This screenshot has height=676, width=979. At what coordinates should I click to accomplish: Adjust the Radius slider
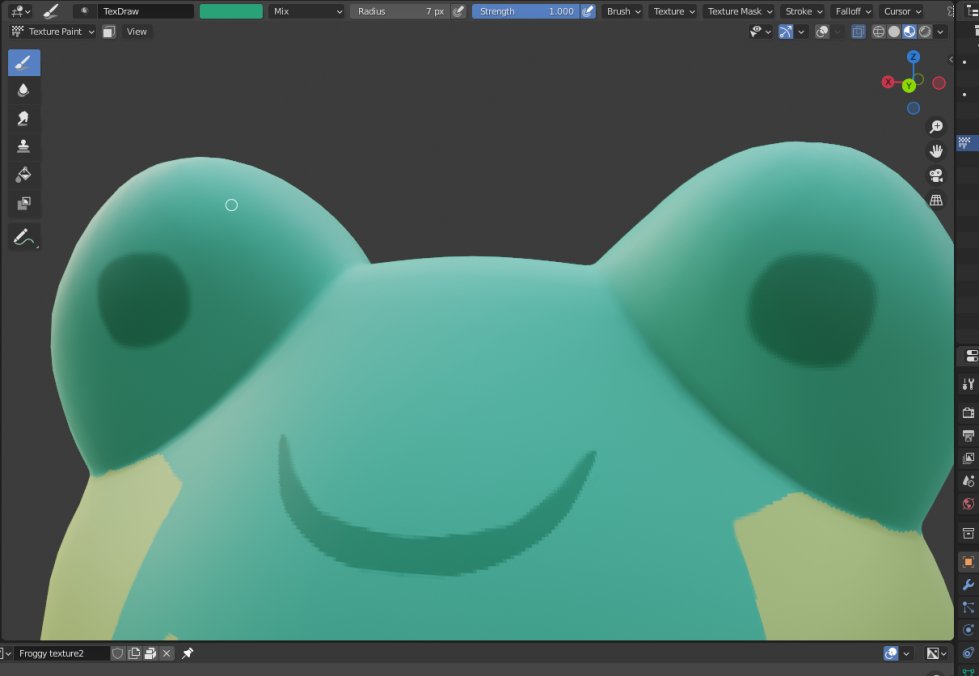400,11
